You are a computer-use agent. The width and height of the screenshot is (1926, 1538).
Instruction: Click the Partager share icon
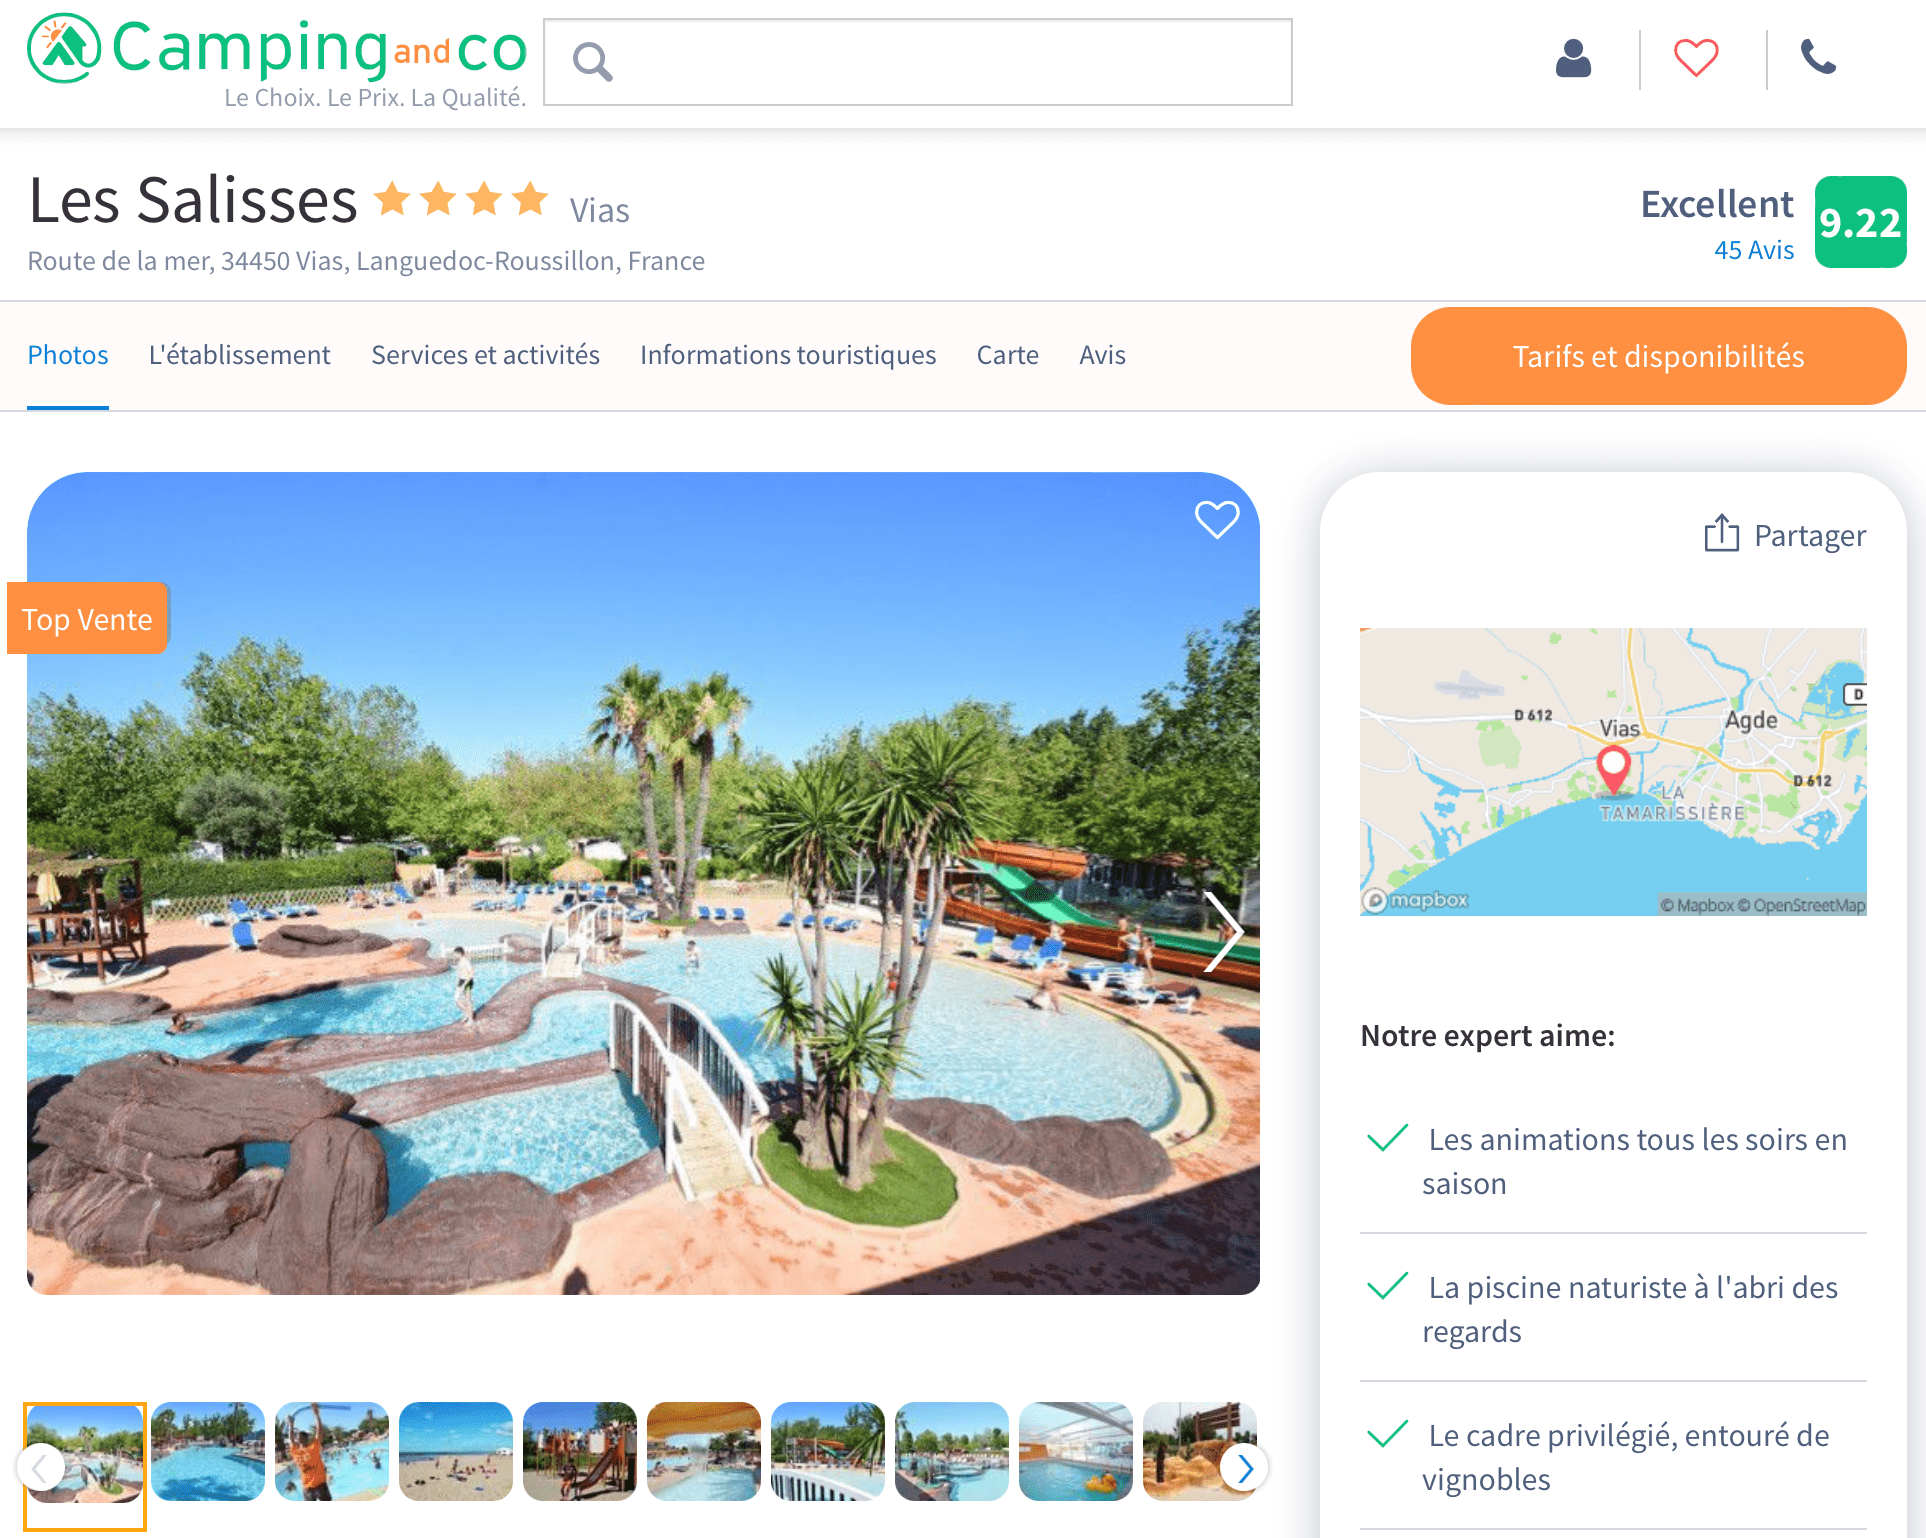(1721, 534)
